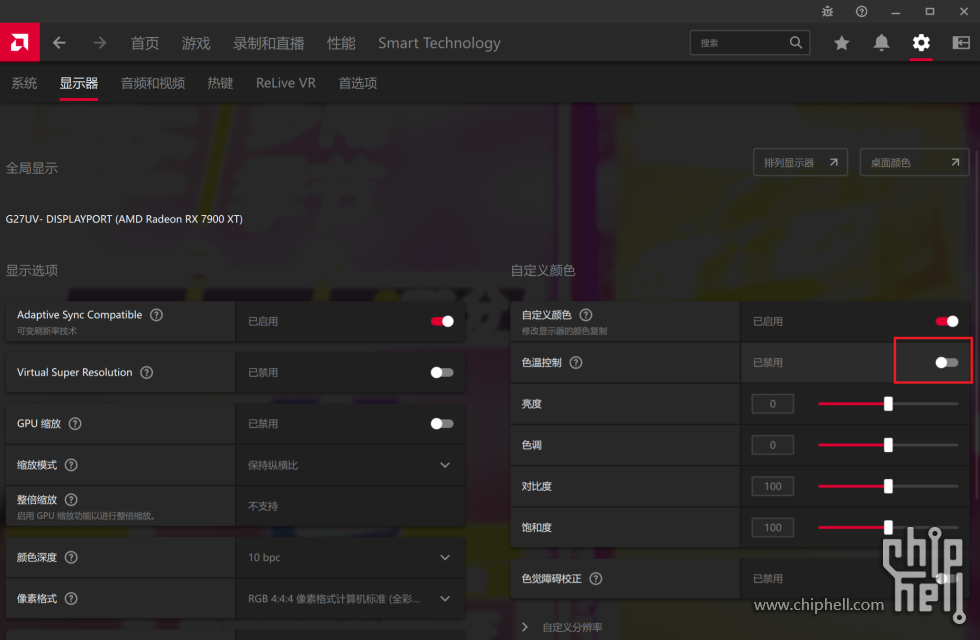This screenshot has width=980, height=640.
Task: Click the search magnifier icon
Action: 796,42
